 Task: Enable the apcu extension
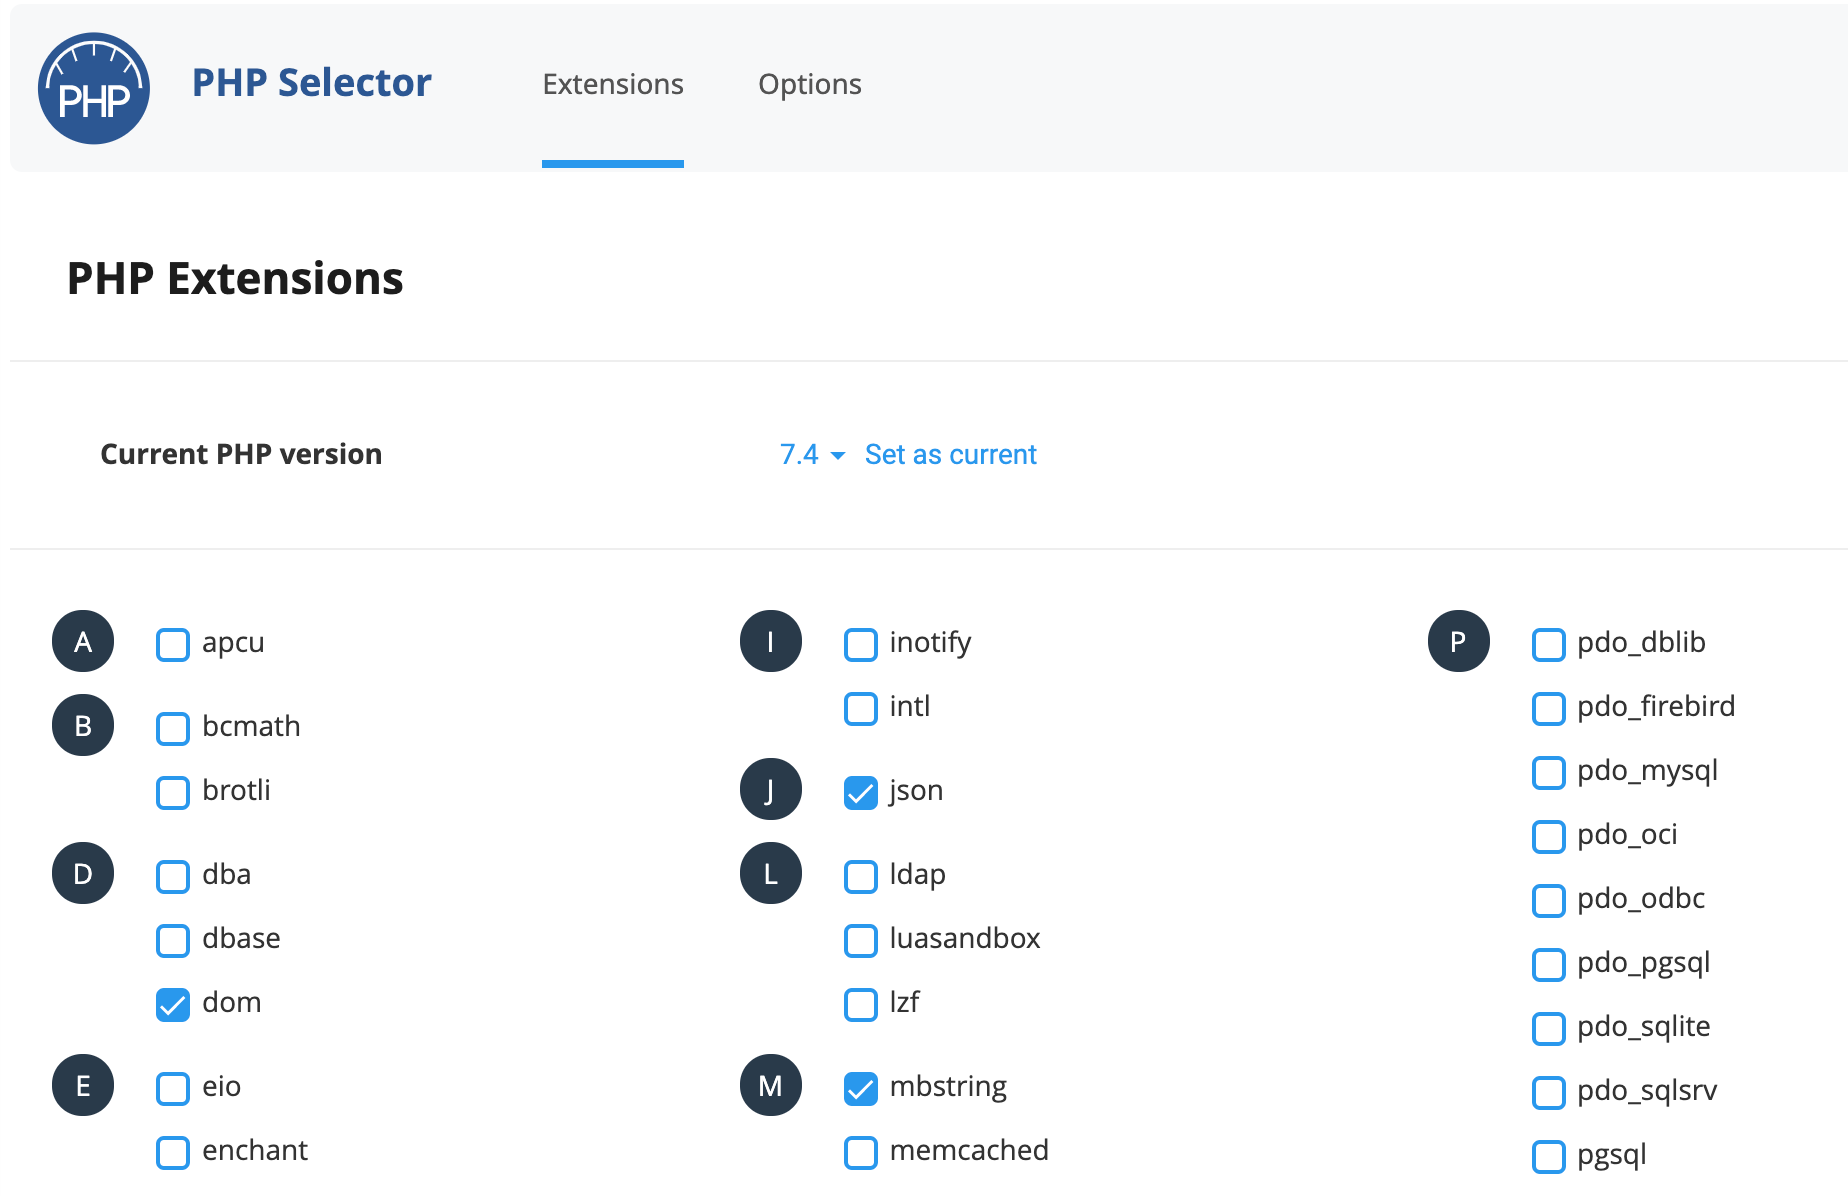coord(172,645)
